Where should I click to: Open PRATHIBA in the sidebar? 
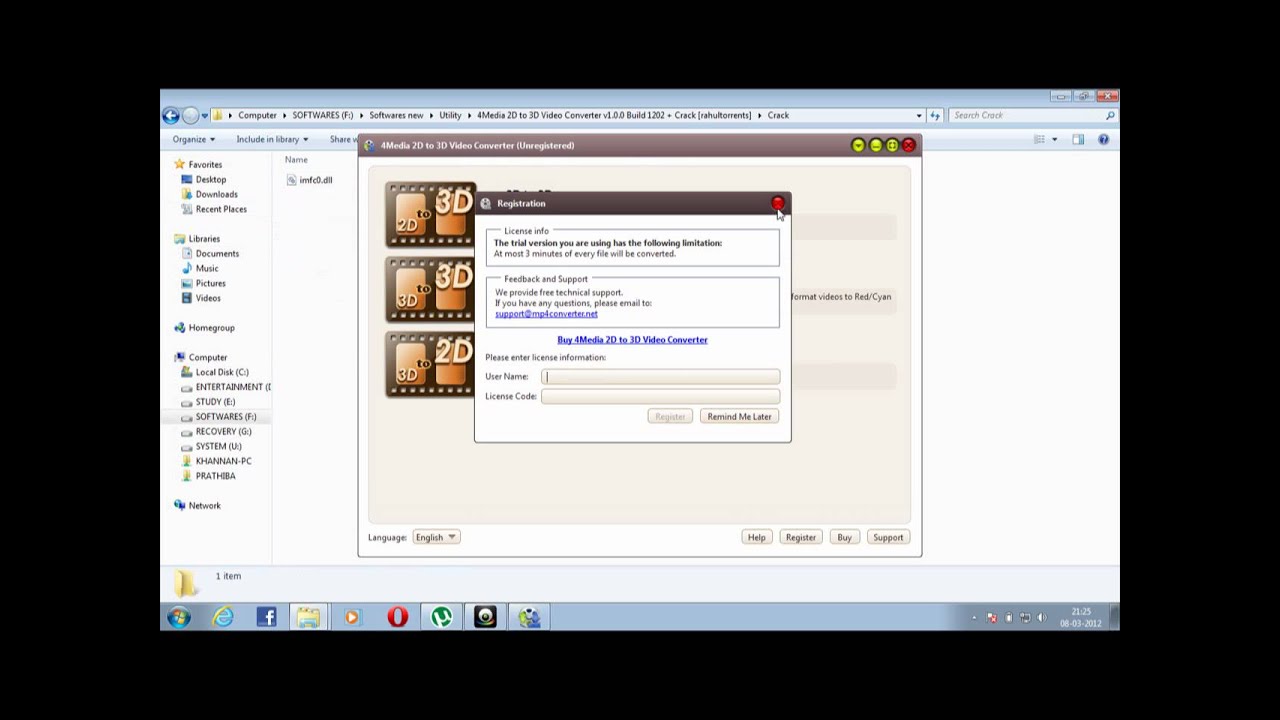tap(215, 476)
